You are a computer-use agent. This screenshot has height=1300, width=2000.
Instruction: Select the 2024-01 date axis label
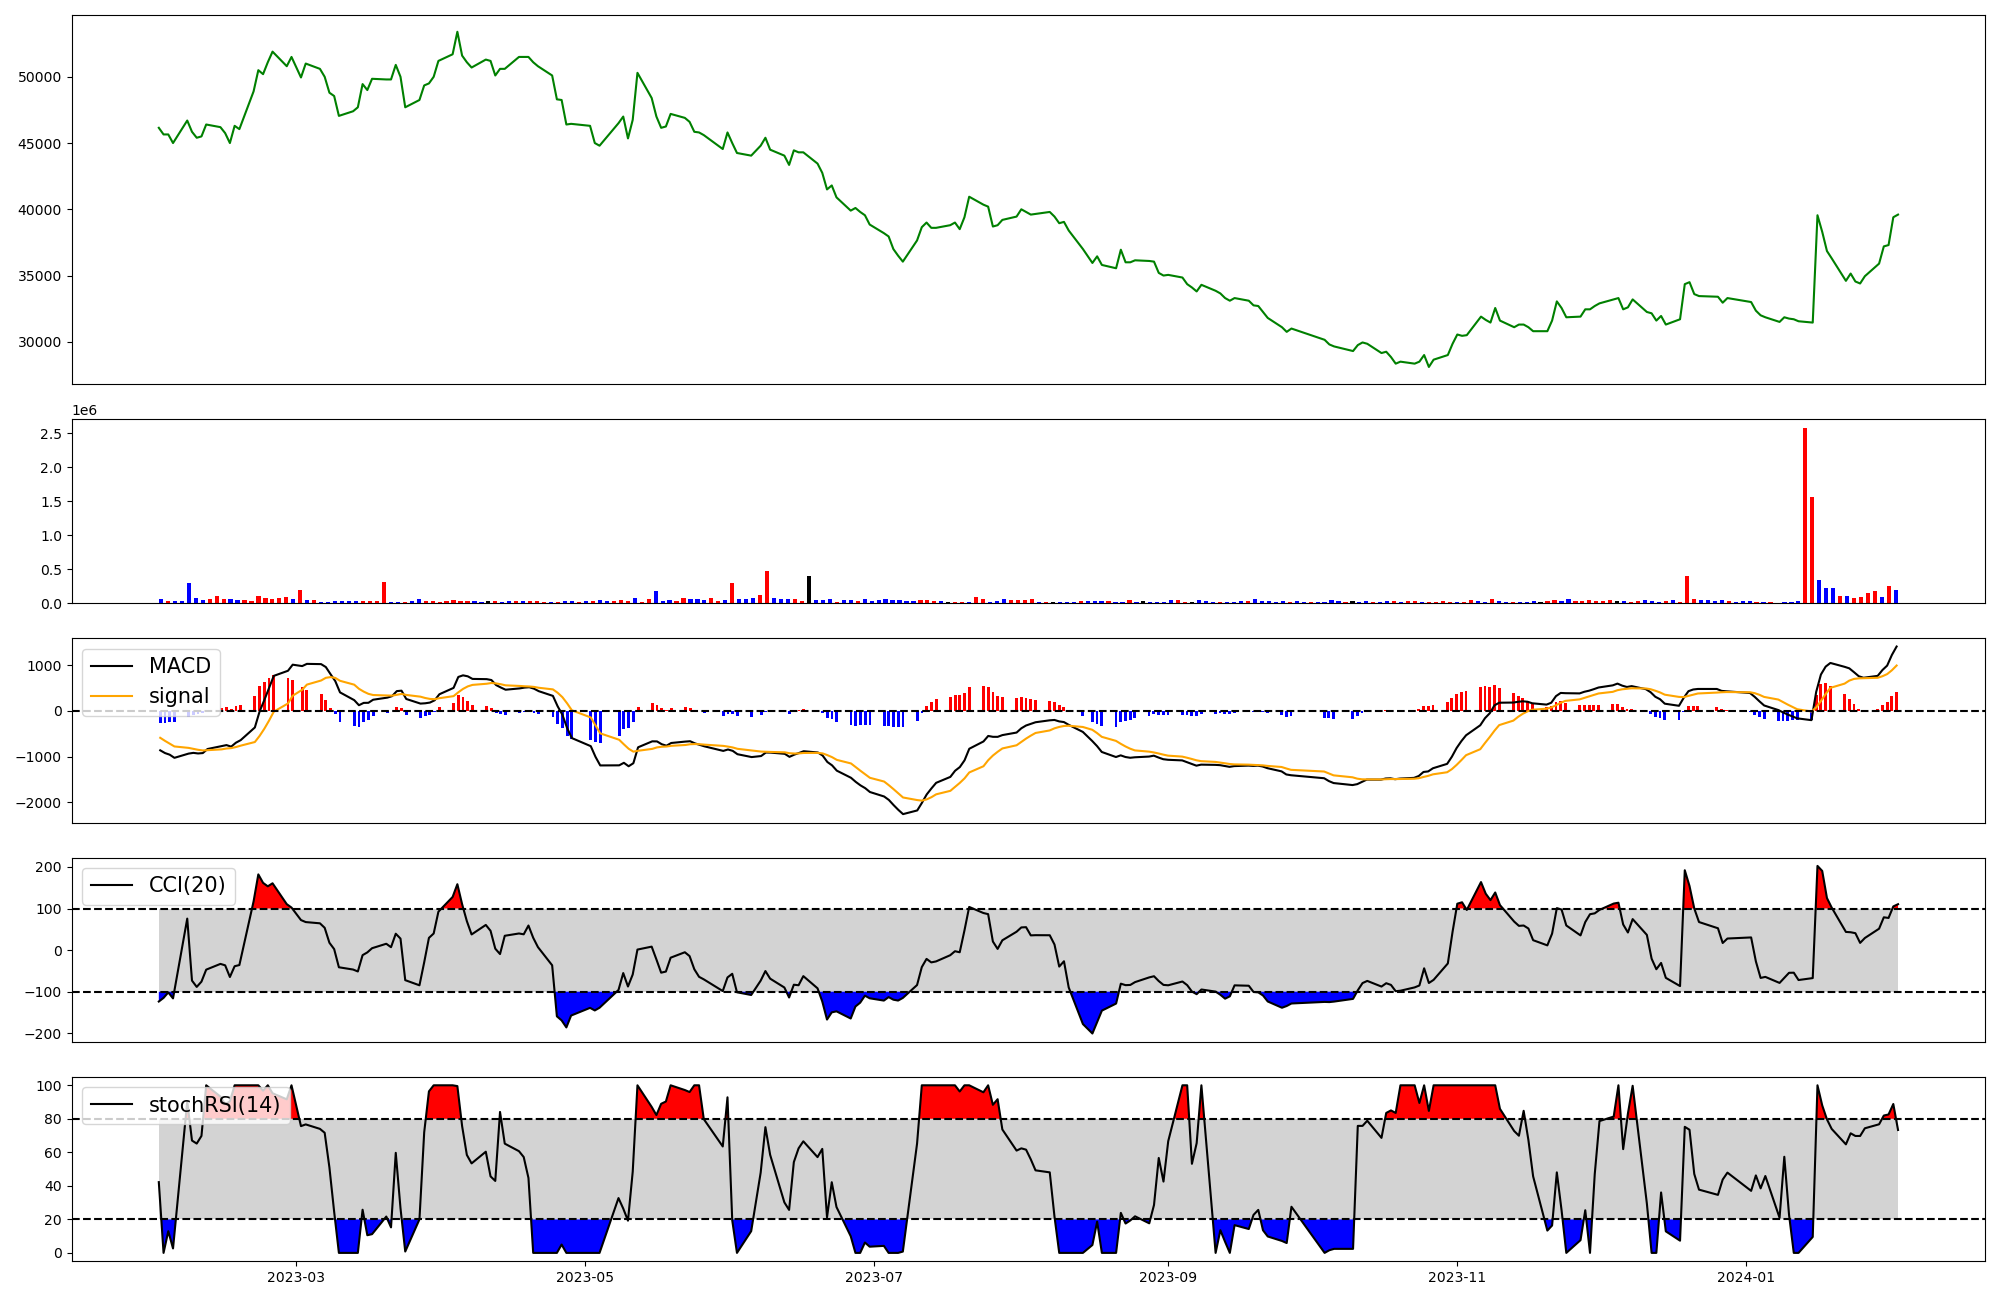[x=1746, y=1277]
